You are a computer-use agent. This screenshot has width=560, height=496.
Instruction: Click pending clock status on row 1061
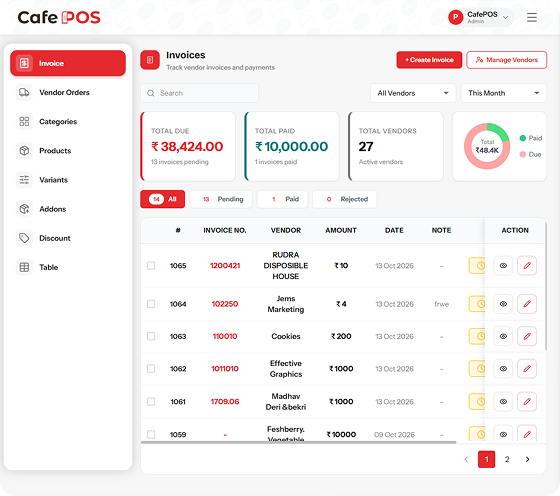(x=478, y=402)
